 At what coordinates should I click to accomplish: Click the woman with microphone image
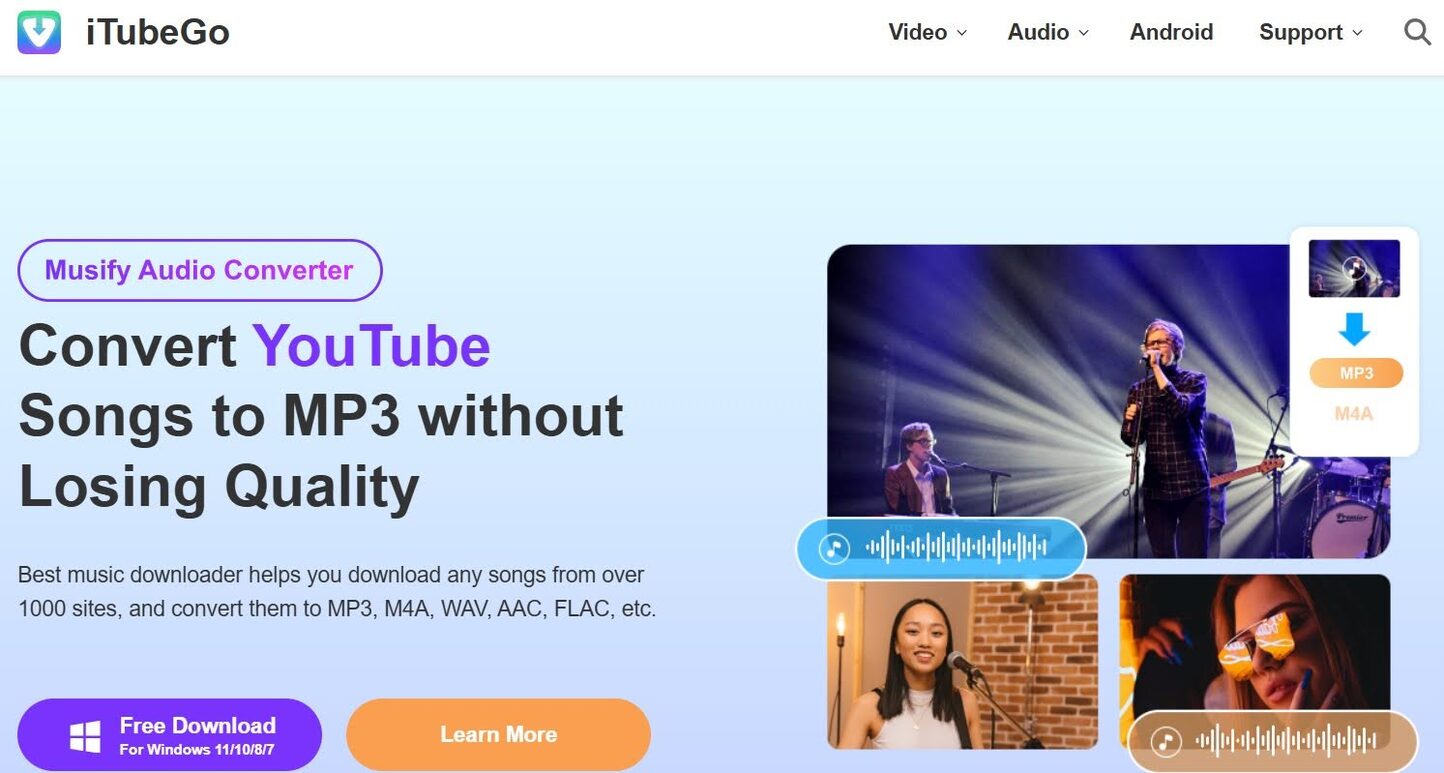(x=963, y=662)
